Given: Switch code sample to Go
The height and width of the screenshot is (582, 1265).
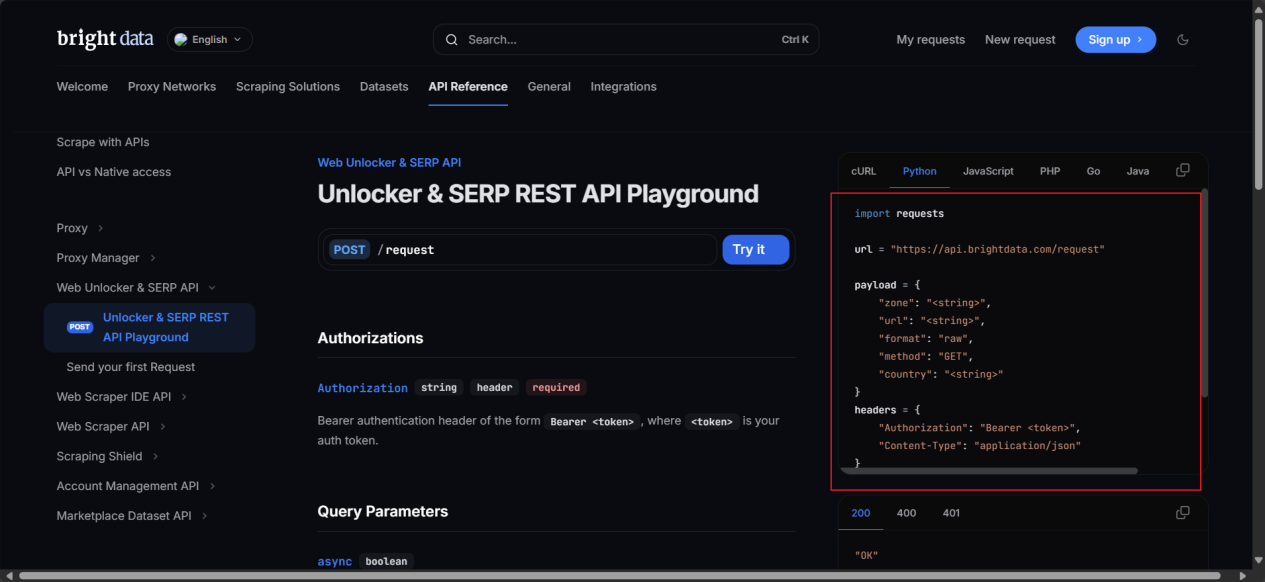Looking at the screenshot, I should click(x=1094, y=171).
